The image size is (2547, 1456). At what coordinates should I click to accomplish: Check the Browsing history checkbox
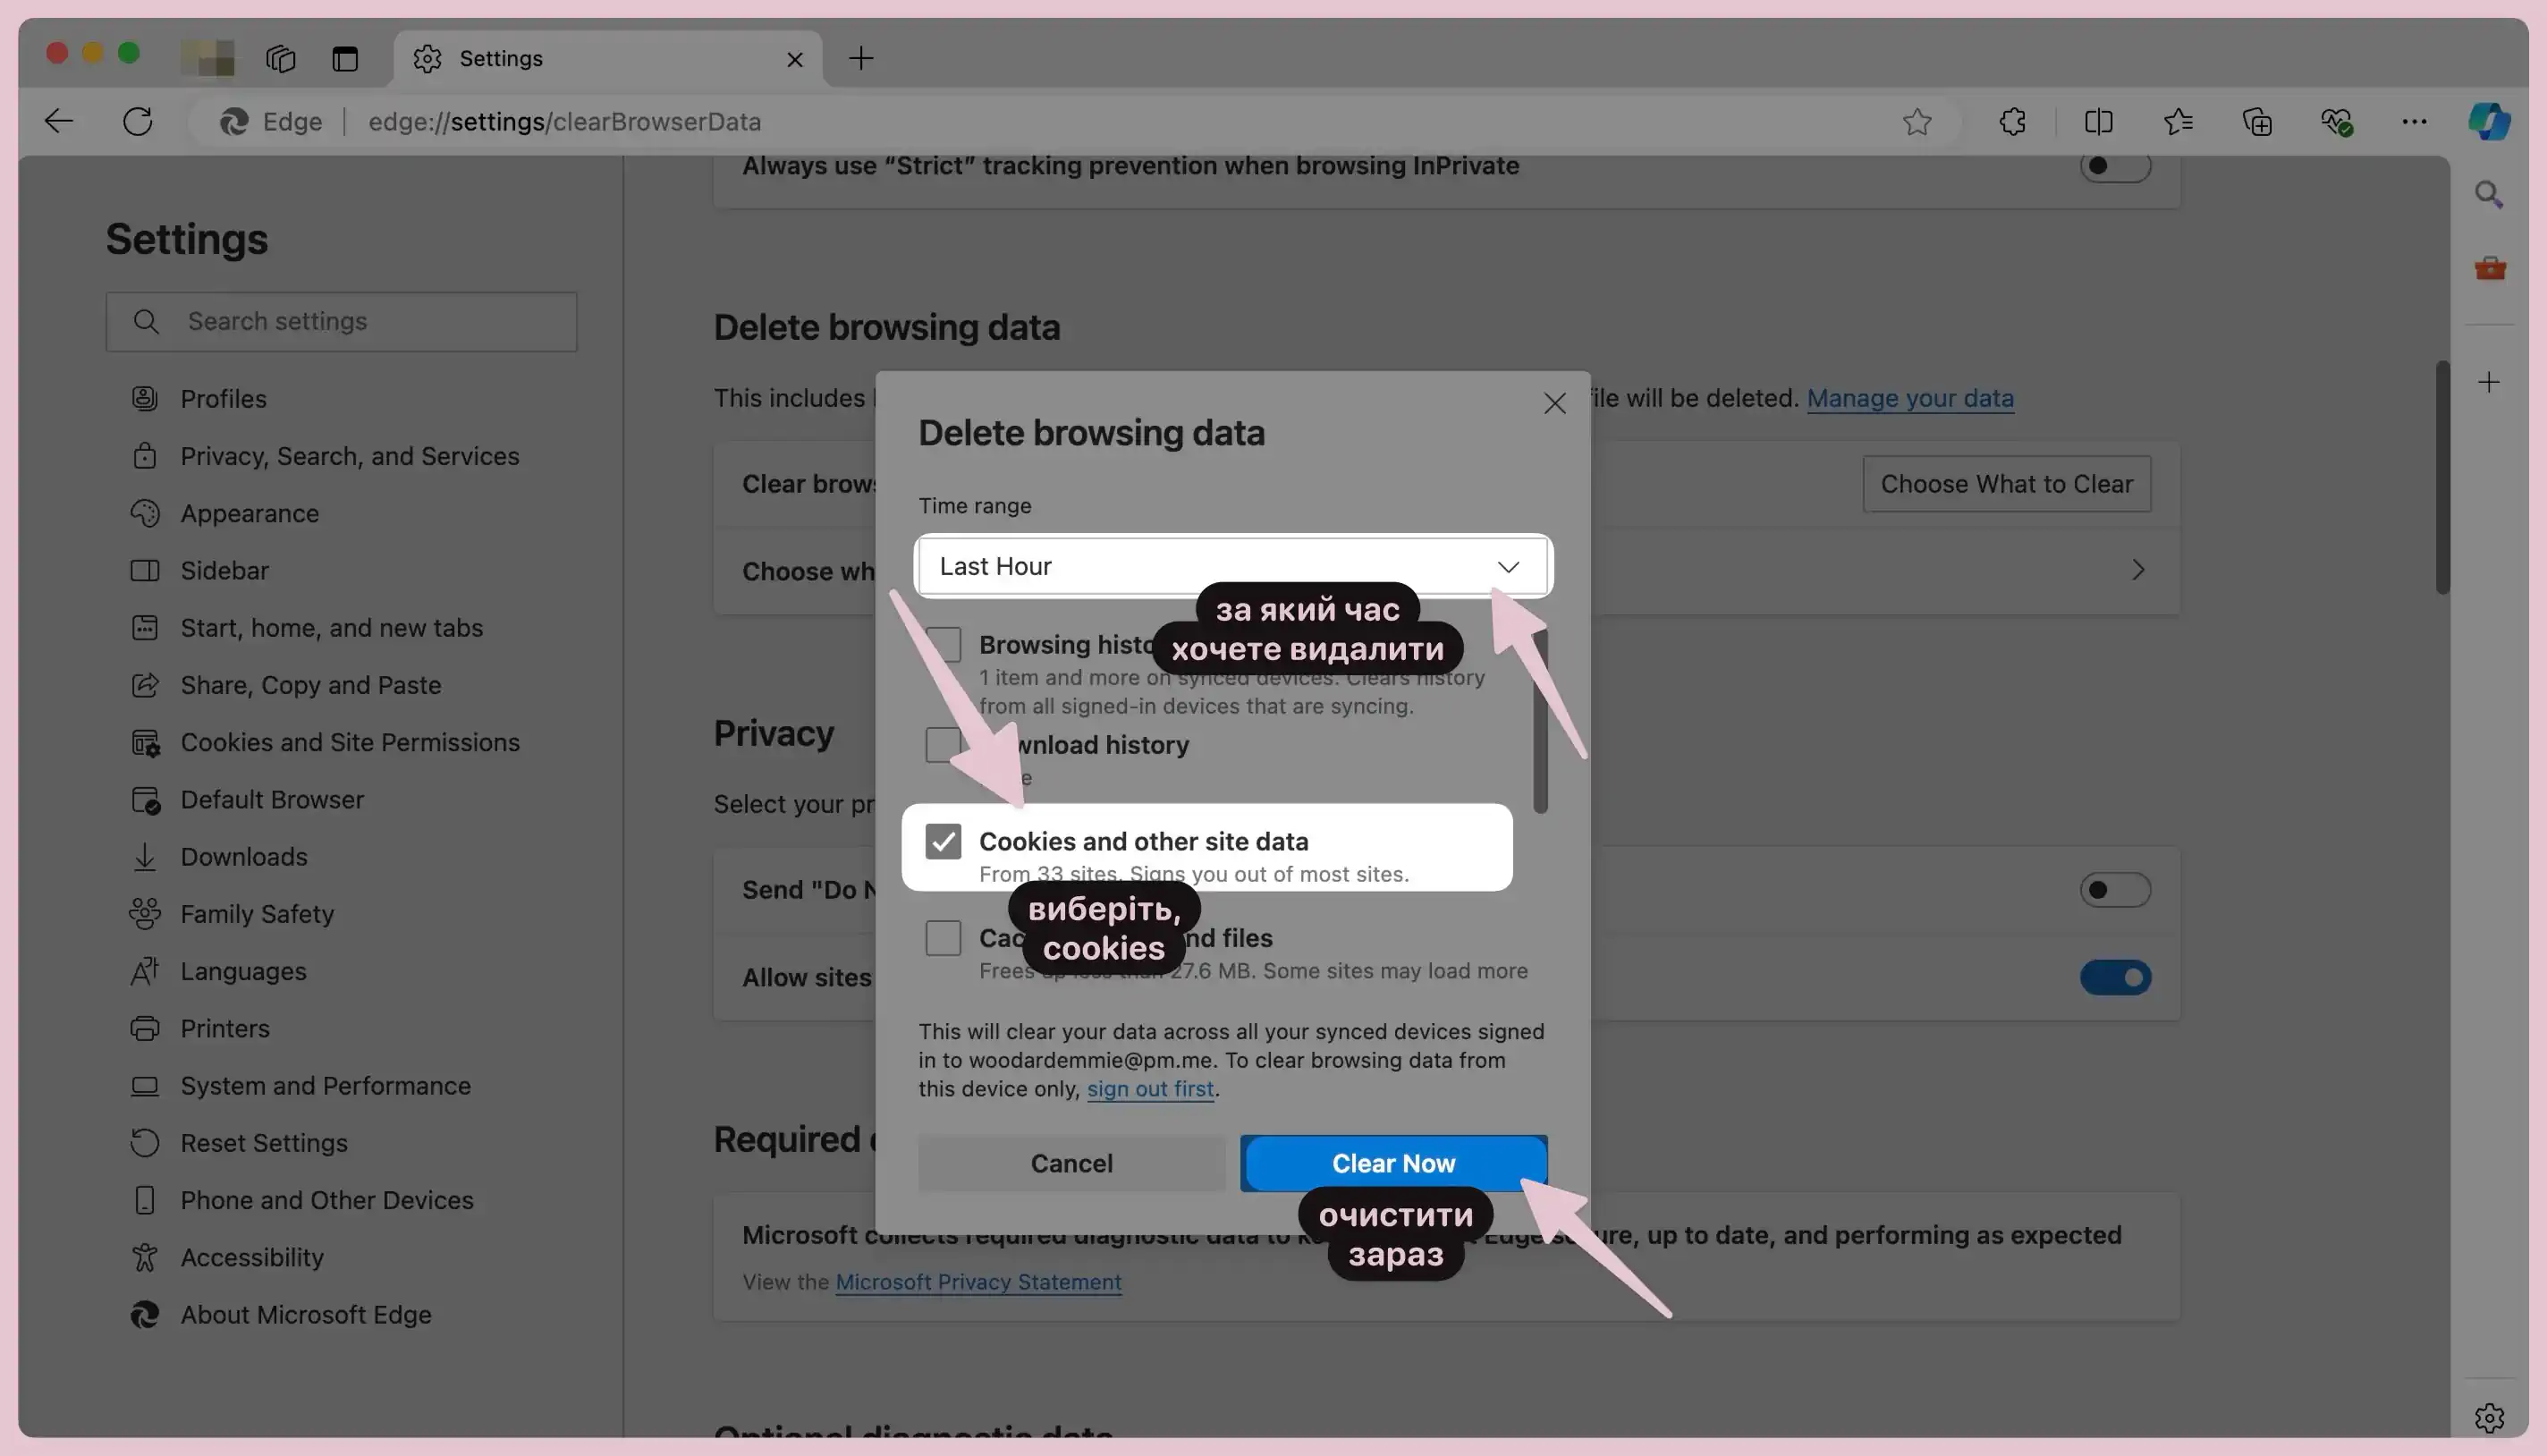943,648
